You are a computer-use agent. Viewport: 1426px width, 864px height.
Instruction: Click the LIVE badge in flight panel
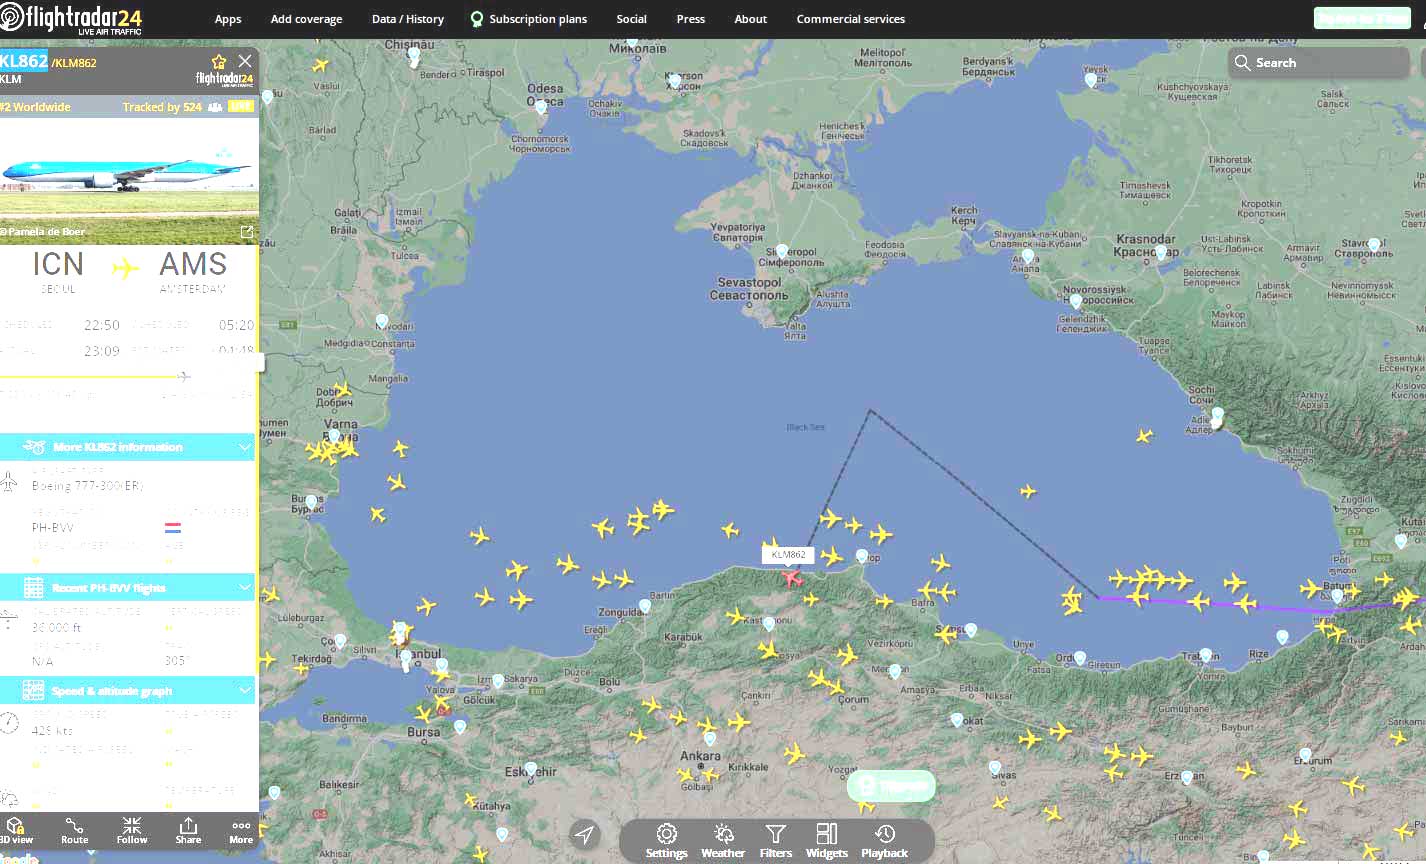[x=240, y=106]
